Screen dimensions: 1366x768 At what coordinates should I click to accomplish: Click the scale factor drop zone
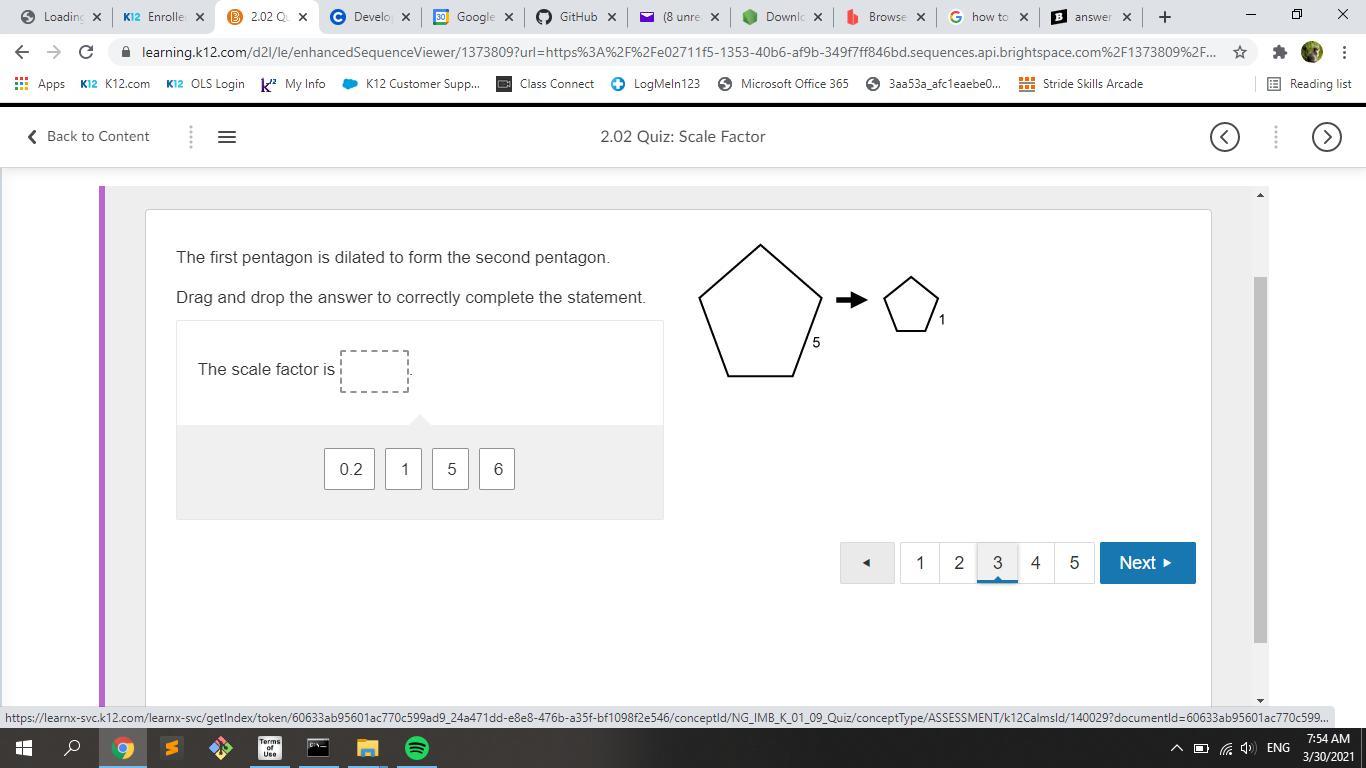pyautogui.click(x=374, y=371)
